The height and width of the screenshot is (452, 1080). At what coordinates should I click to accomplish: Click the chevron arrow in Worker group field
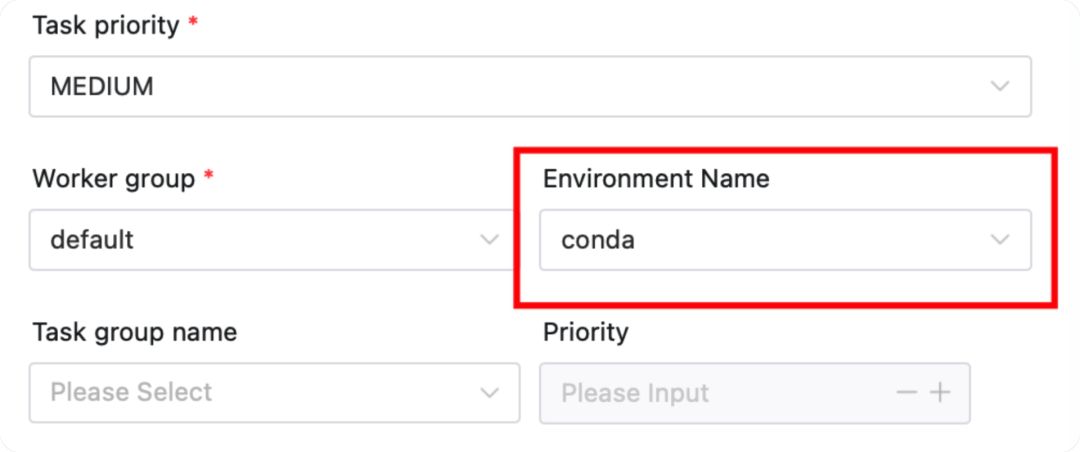[489, 240]
